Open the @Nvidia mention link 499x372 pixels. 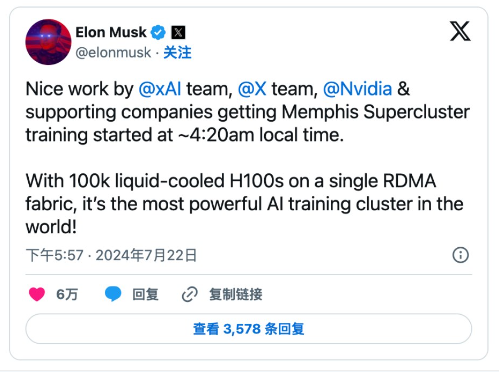pos(357,89)
